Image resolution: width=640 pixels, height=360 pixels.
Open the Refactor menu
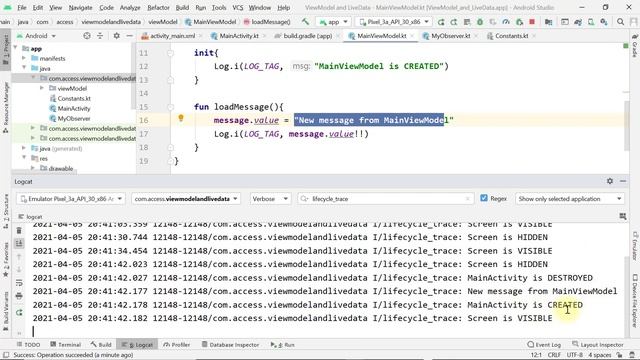click(158, 7)
